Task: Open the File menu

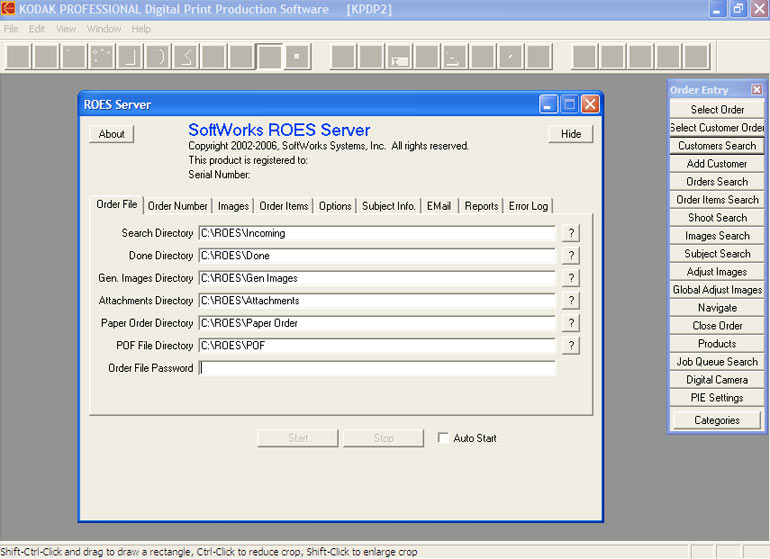Action: coord(11,29)
